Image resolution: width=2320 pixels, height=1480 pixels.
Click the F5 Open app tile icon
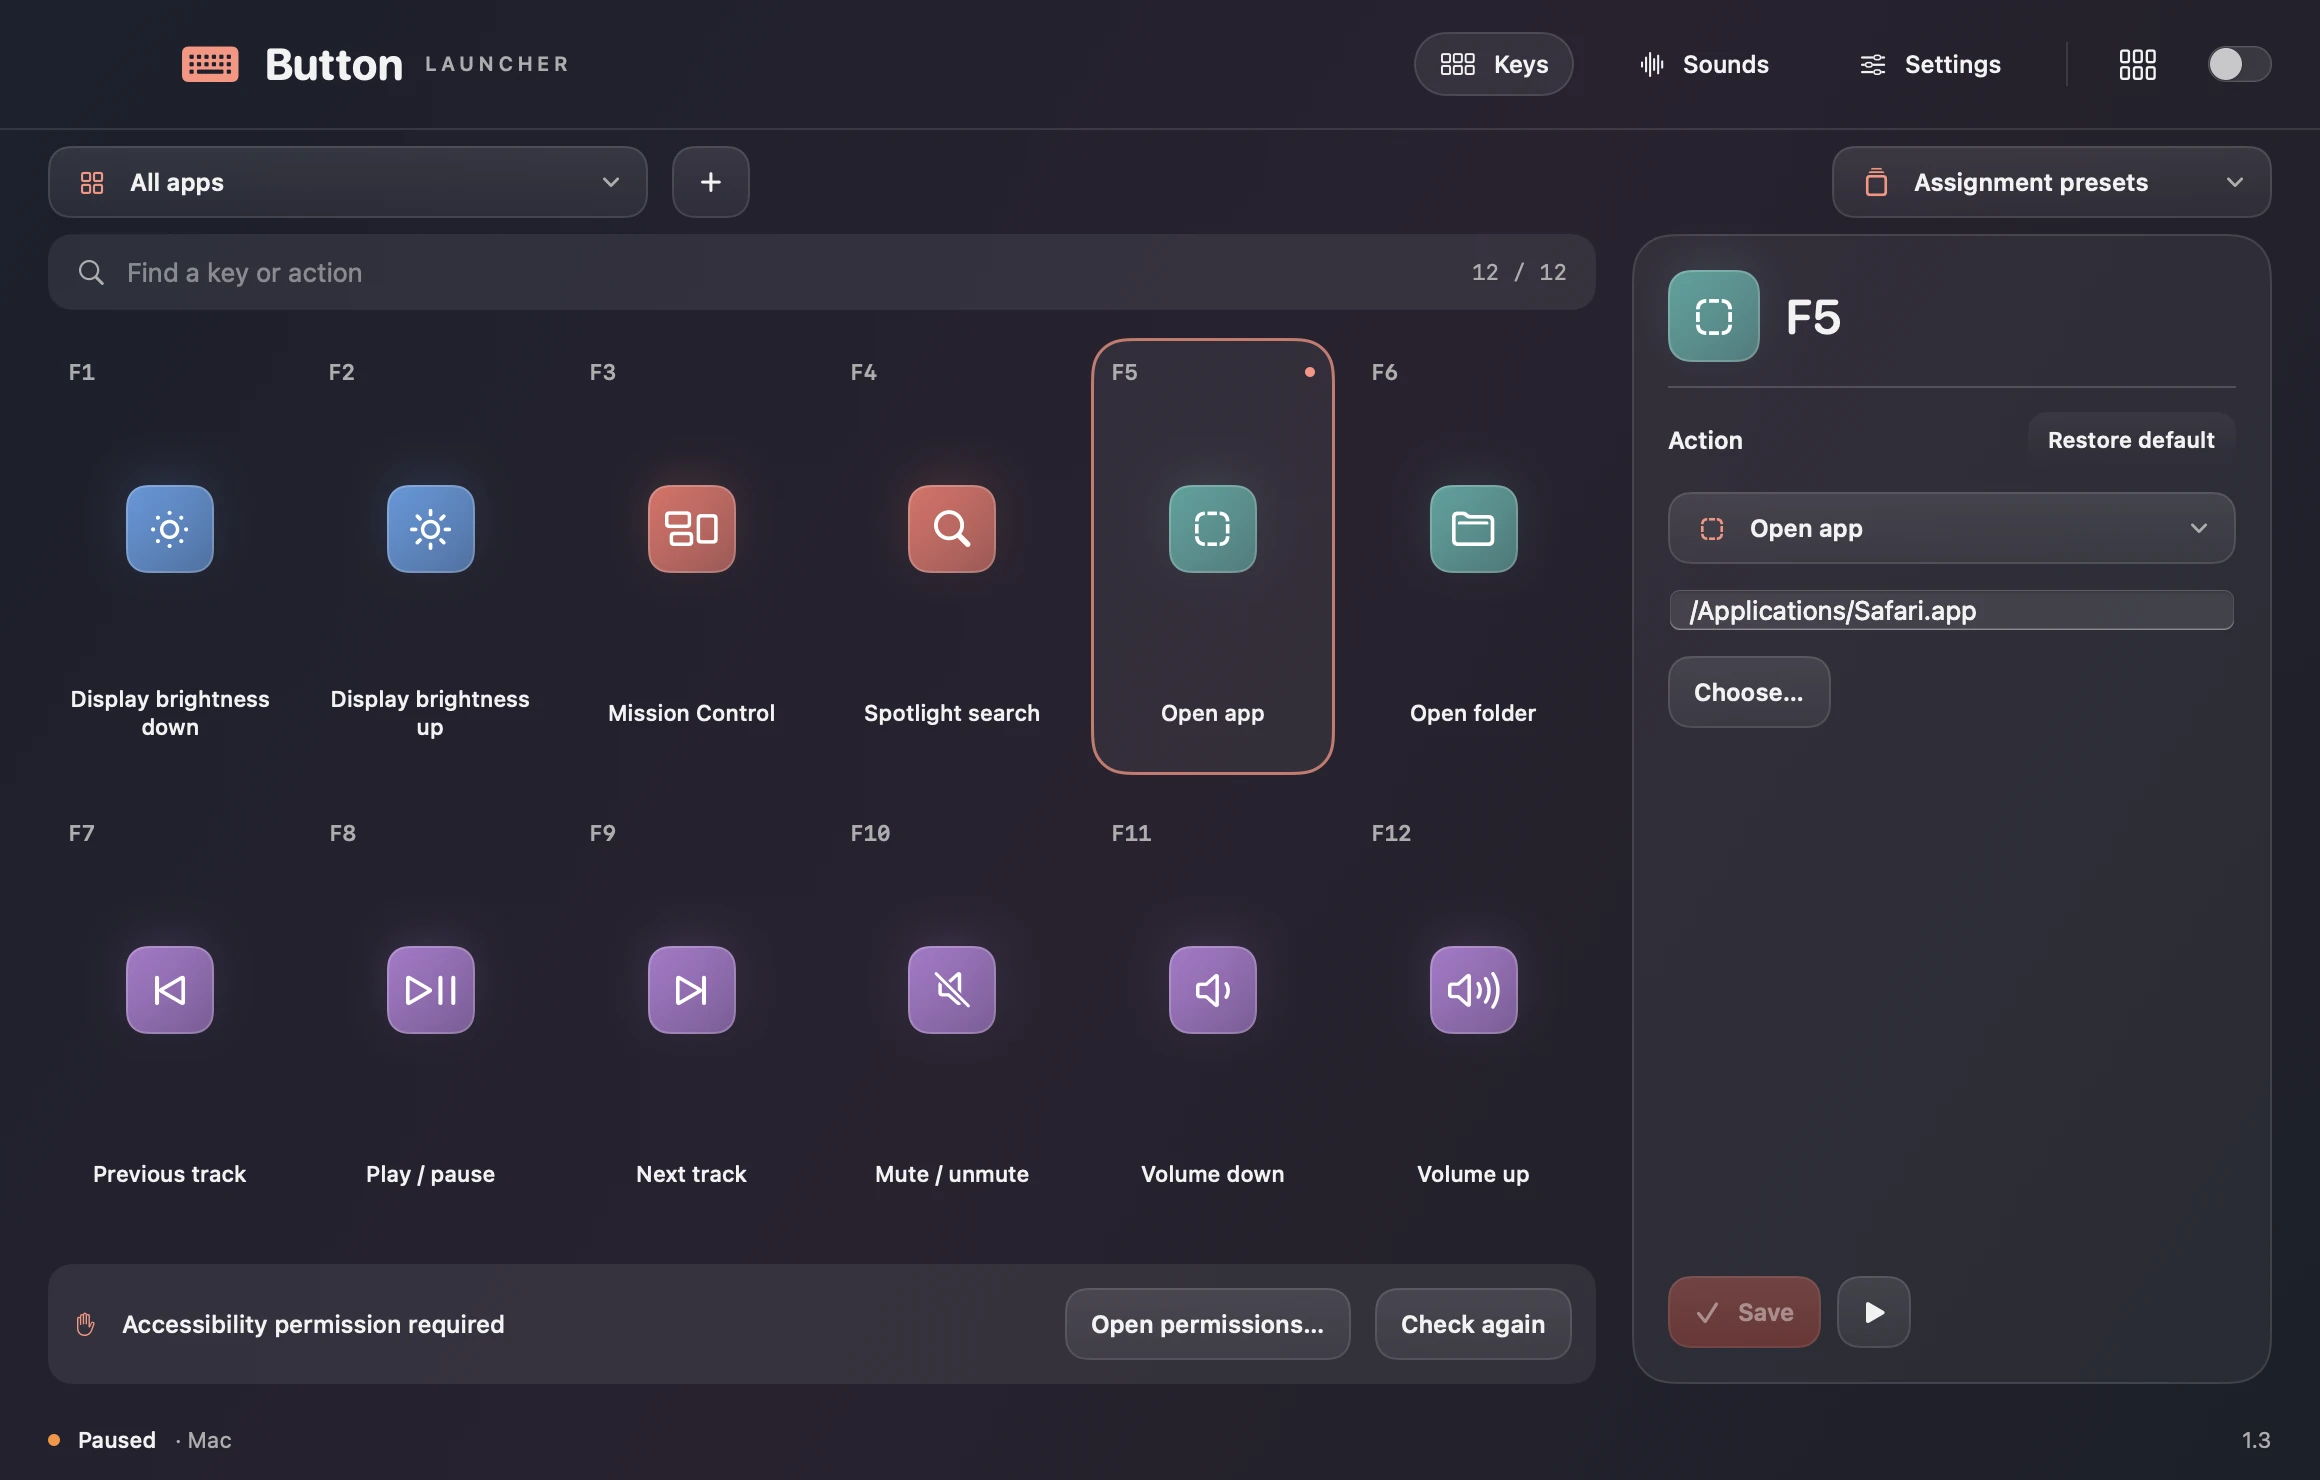point(1213,529)
